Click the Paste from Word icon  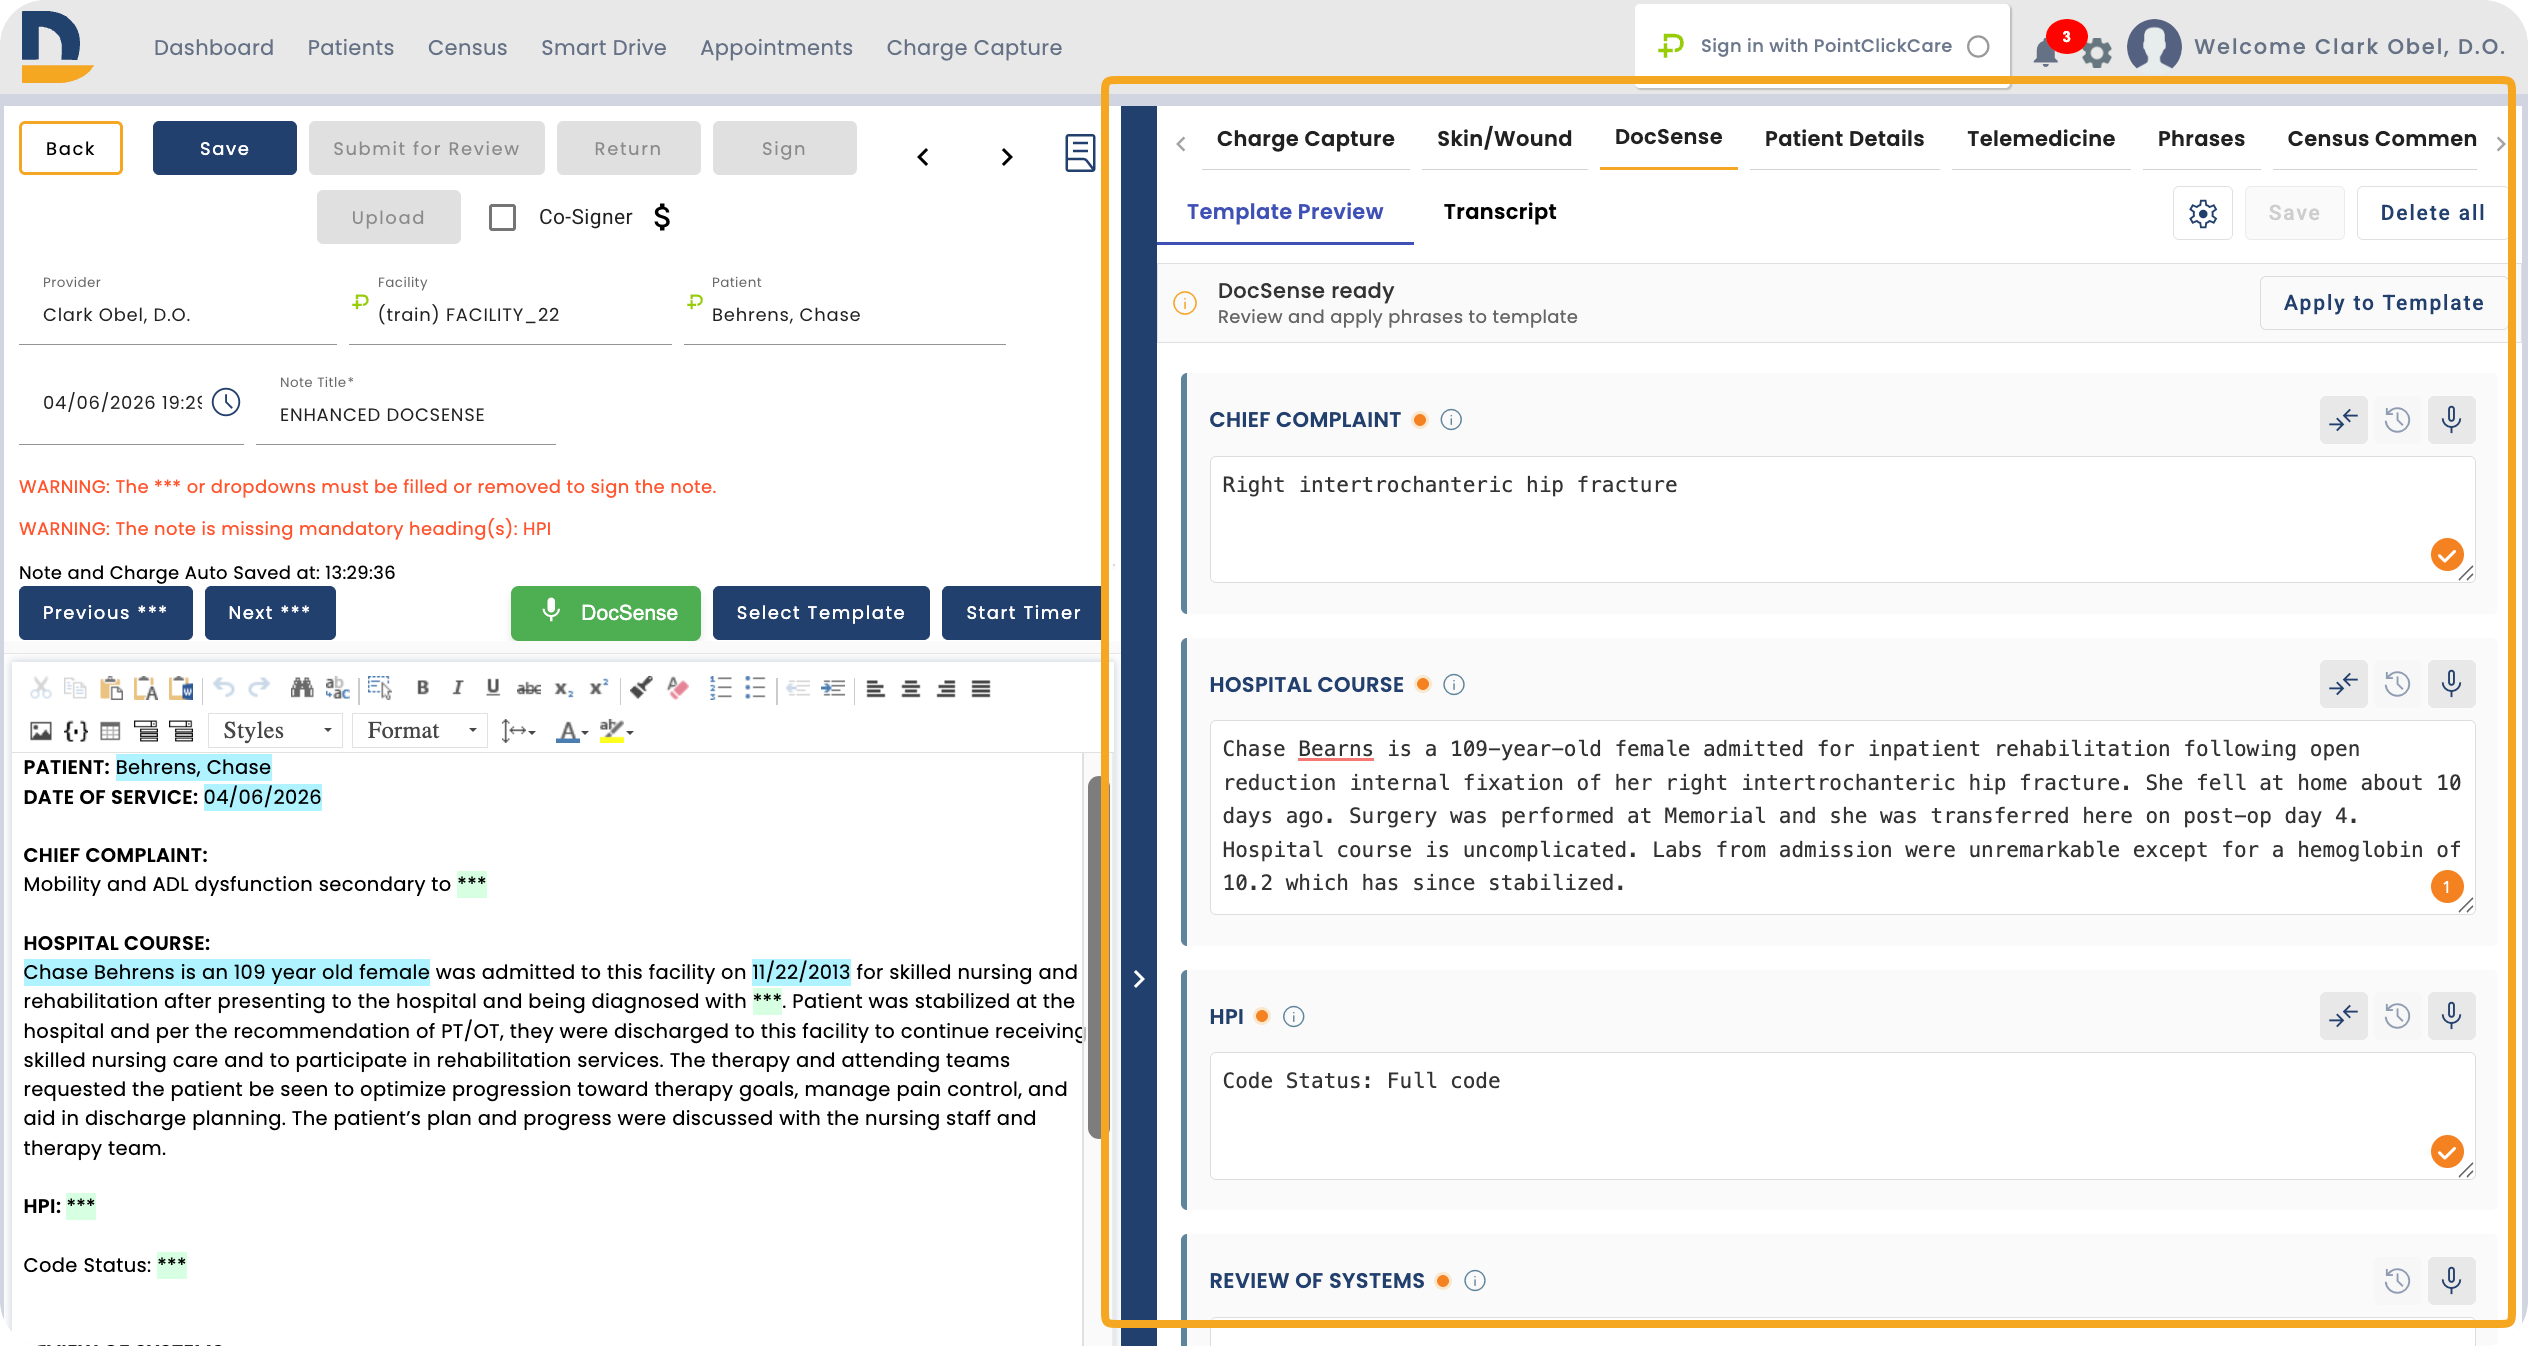(181, 688)
